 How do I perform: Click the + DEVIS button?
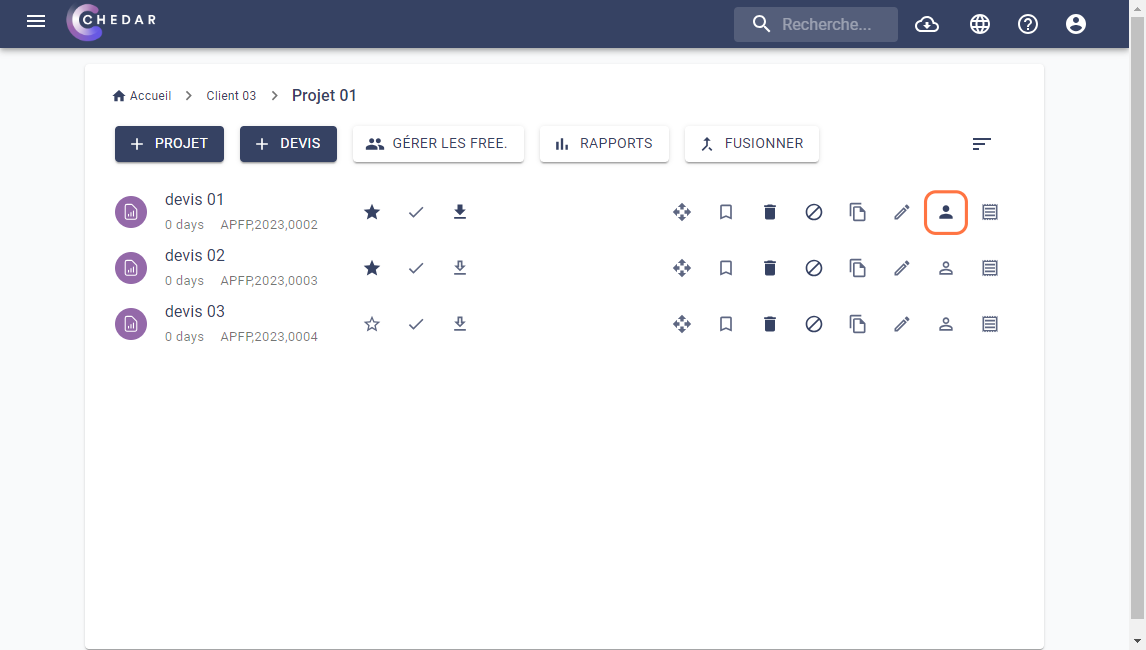point(289,144)
